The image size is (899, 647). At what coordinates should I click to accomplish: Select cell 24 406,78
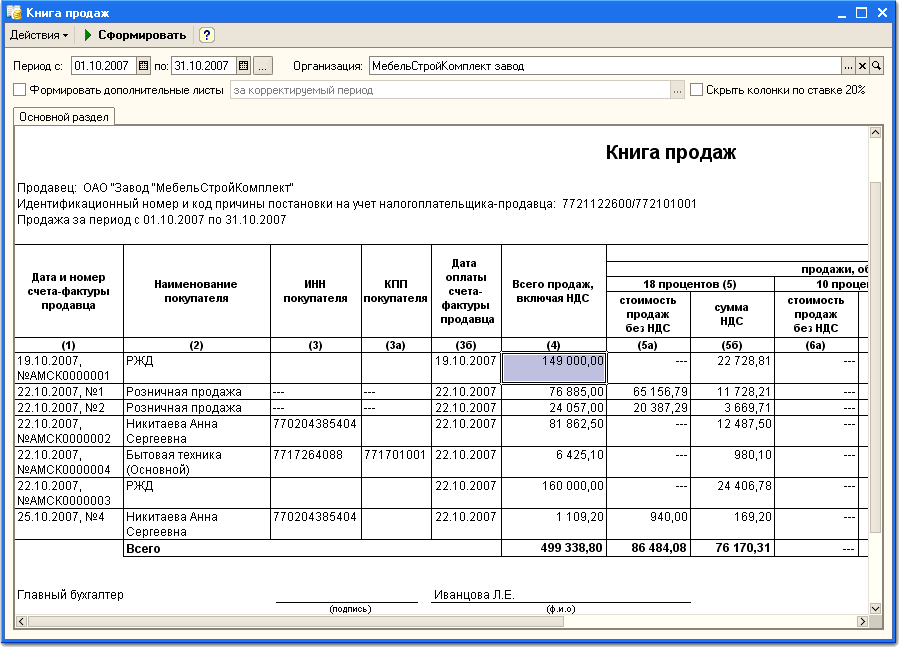pos(733,493)
